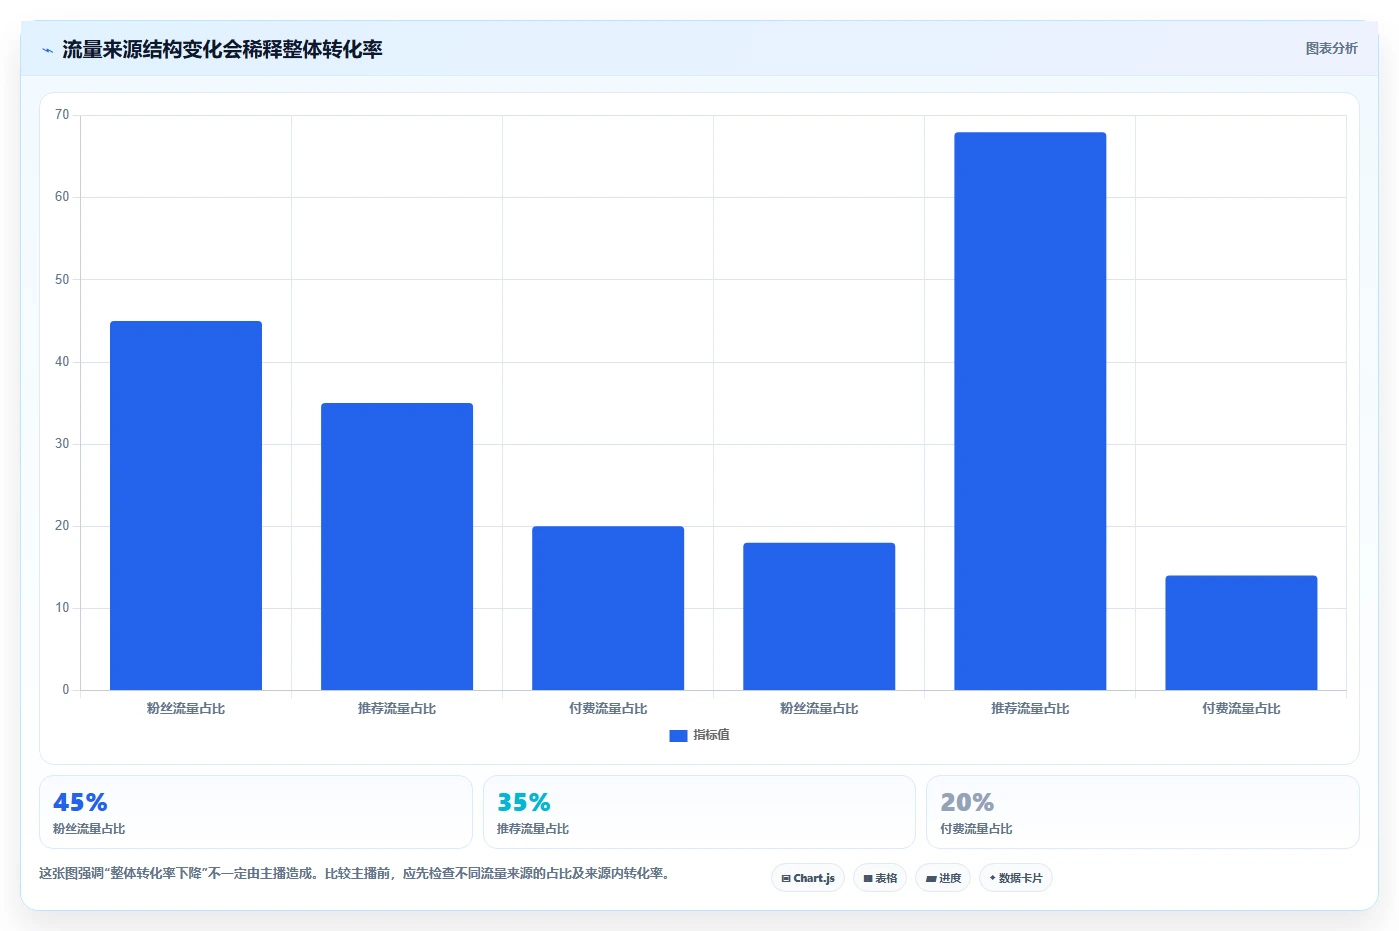1399x931 pixels.
Task: Click the lightning icon beside the chart title
Action: click(47, 50)
